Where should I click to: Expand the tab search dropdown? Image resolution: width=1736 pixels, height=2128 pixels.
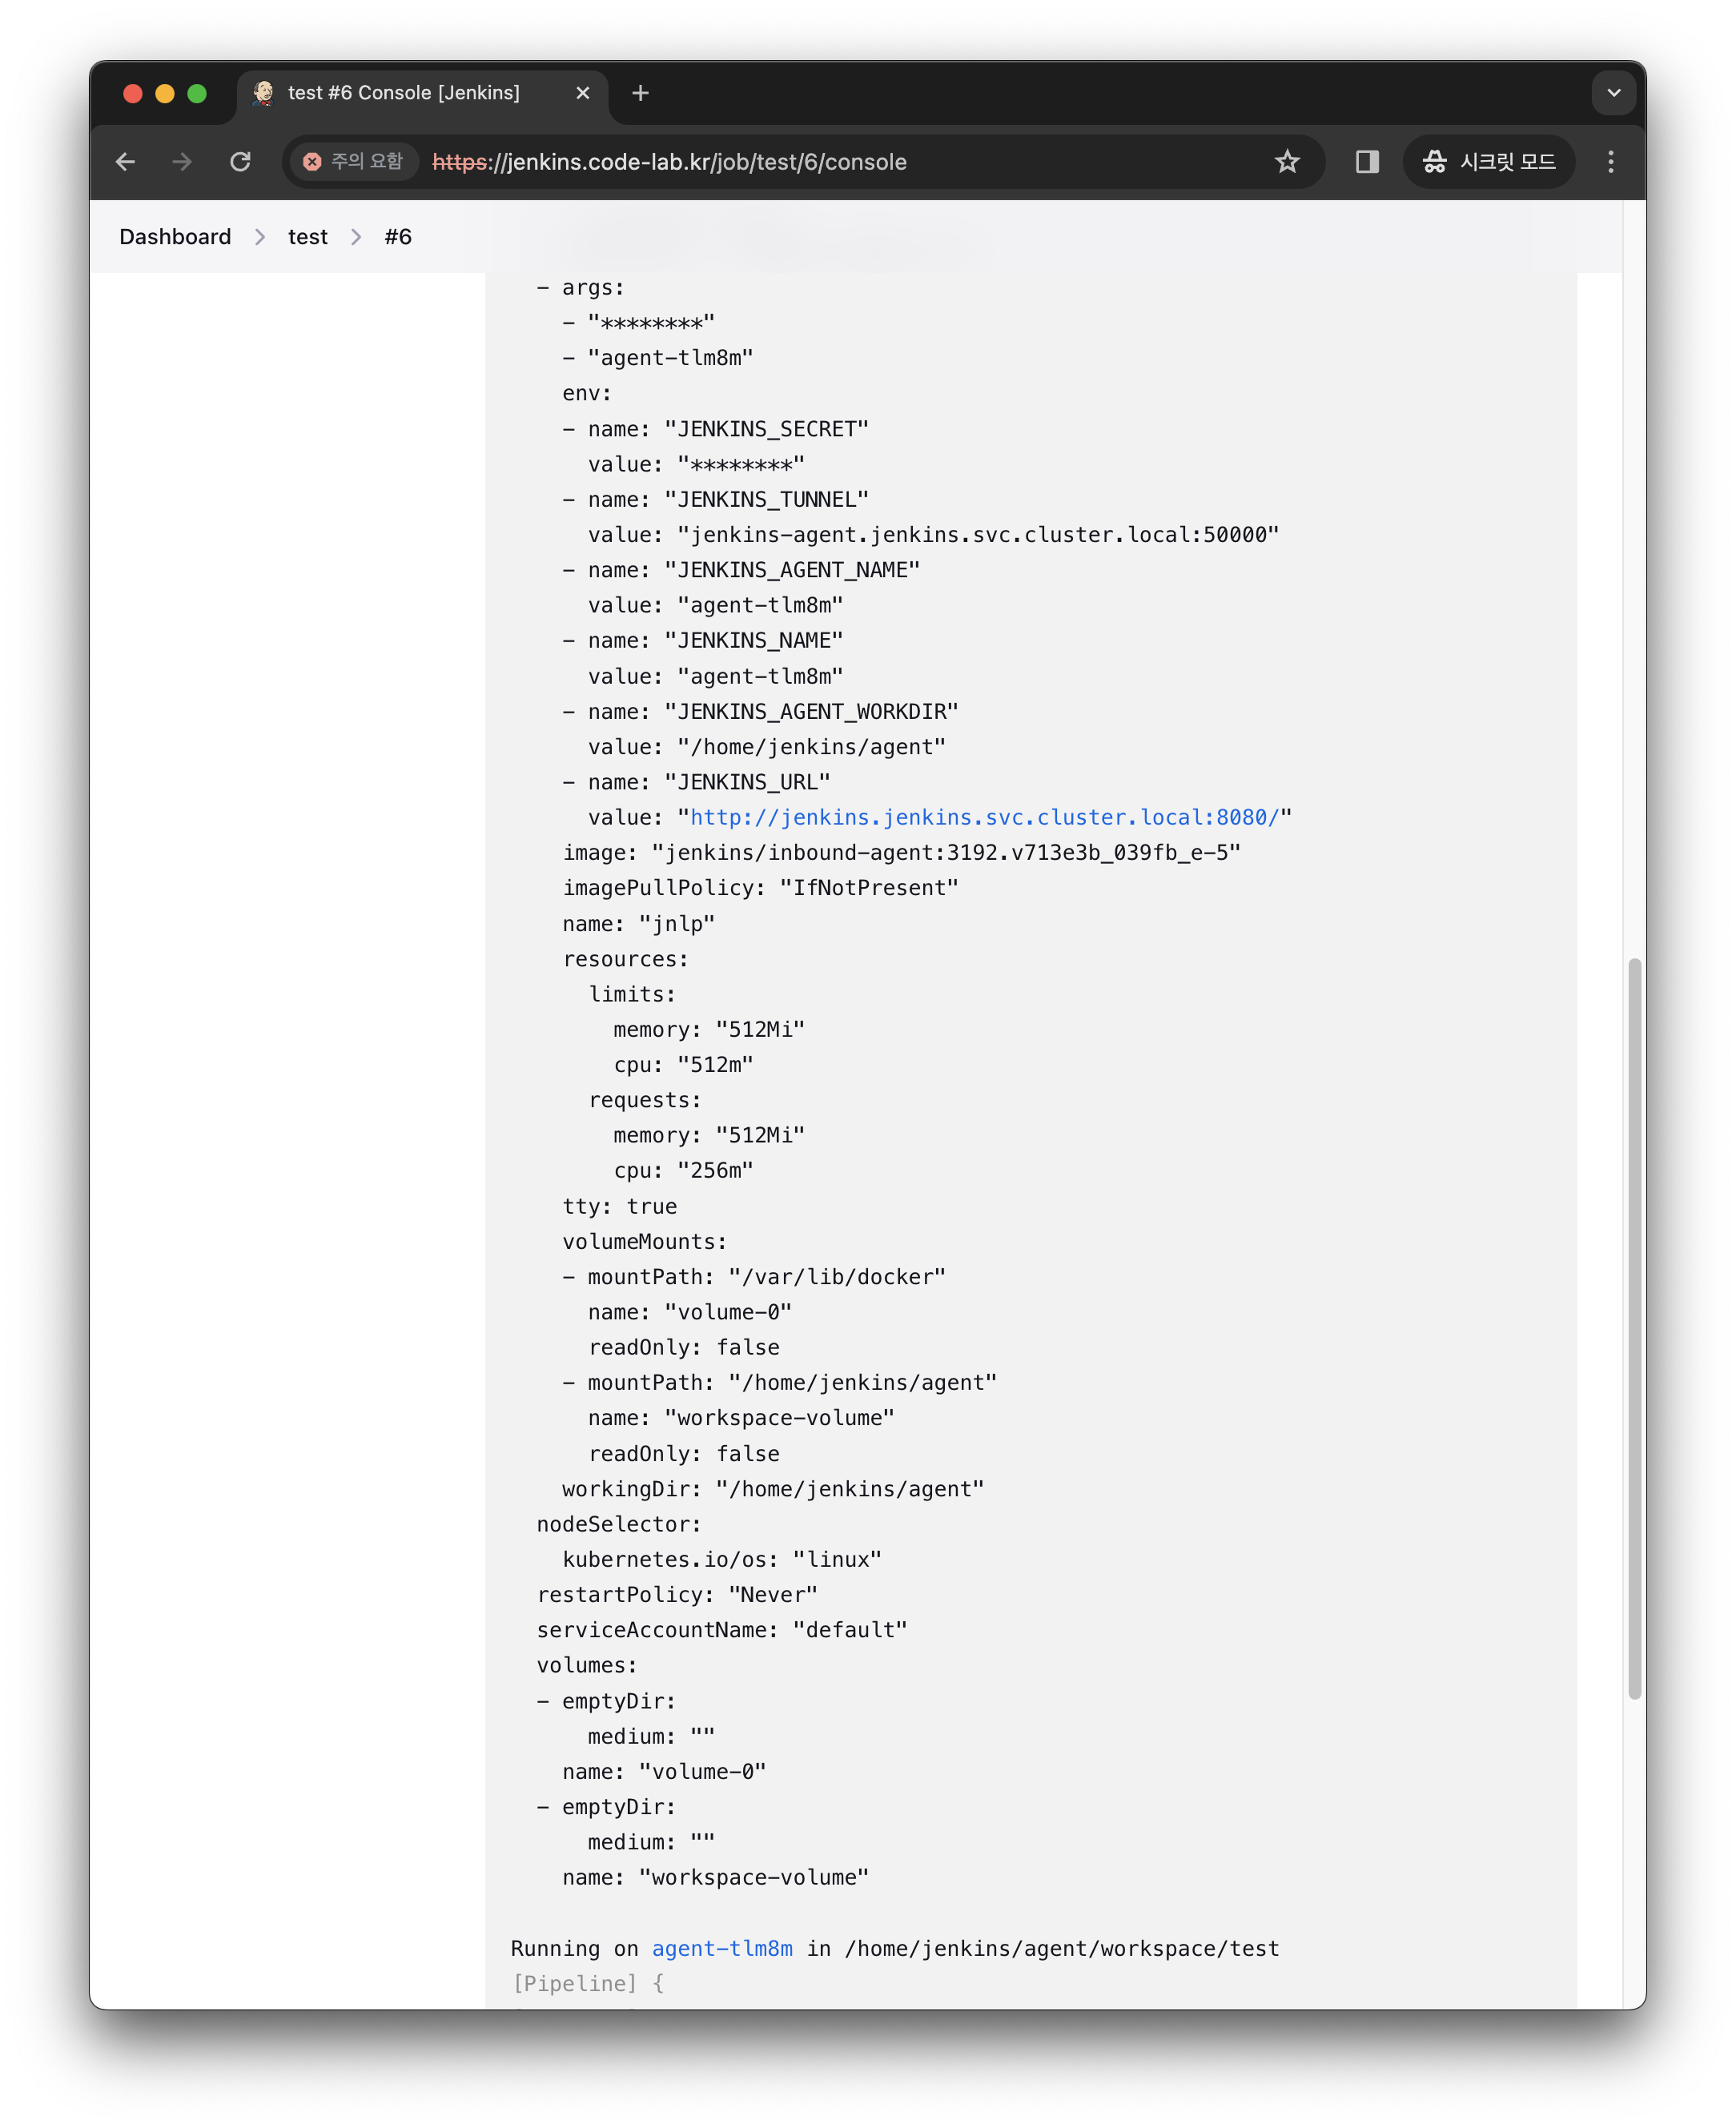click(1613, 93)
